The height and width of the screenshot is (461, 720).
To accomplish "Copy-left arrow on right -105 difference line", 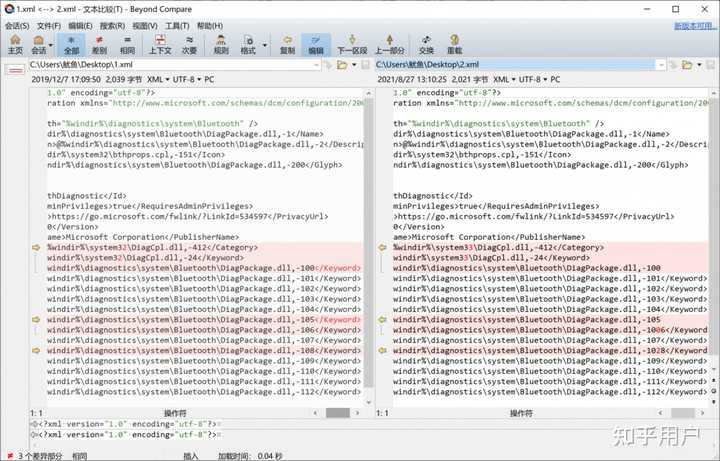I will [x=382, y=320].
